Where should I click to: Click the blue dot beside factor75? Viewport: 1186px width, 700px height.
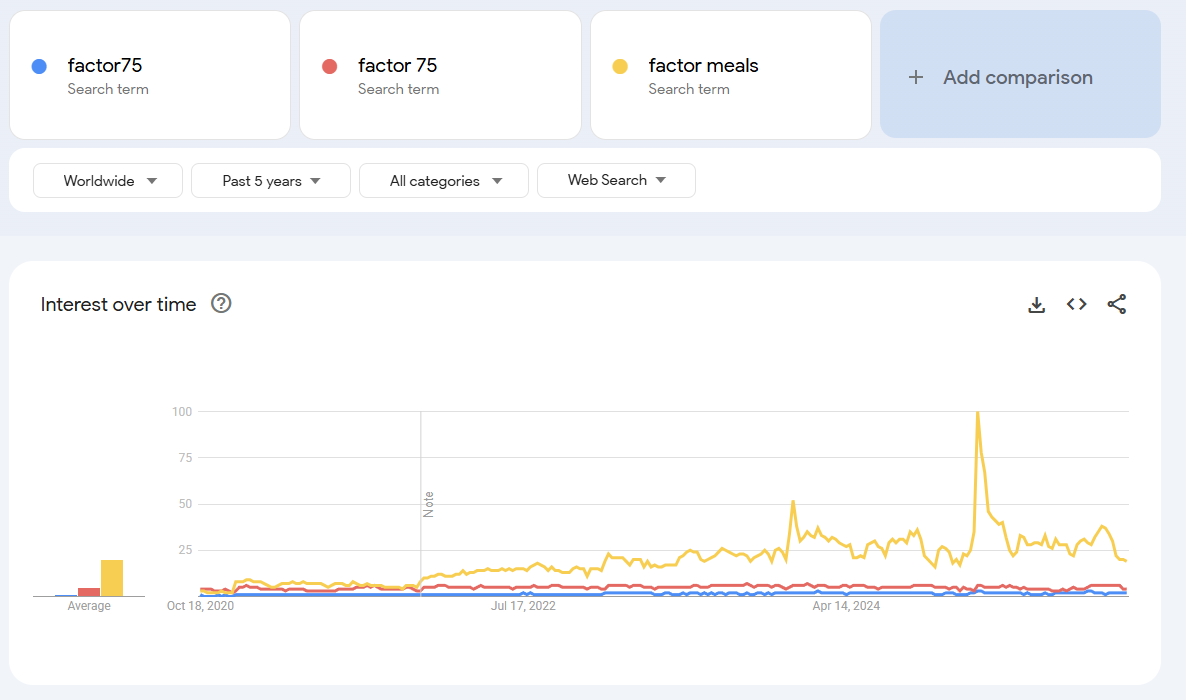[x=40, y=67]
